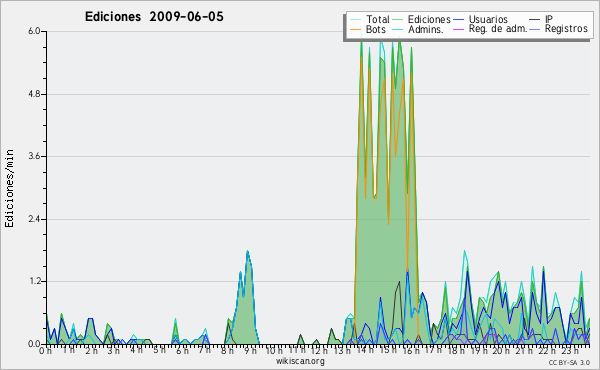The width and height of the screenshot is (600, 370).
Task: Click the 'CC BY-SA 3.0' license text
Action: [569, 362]
